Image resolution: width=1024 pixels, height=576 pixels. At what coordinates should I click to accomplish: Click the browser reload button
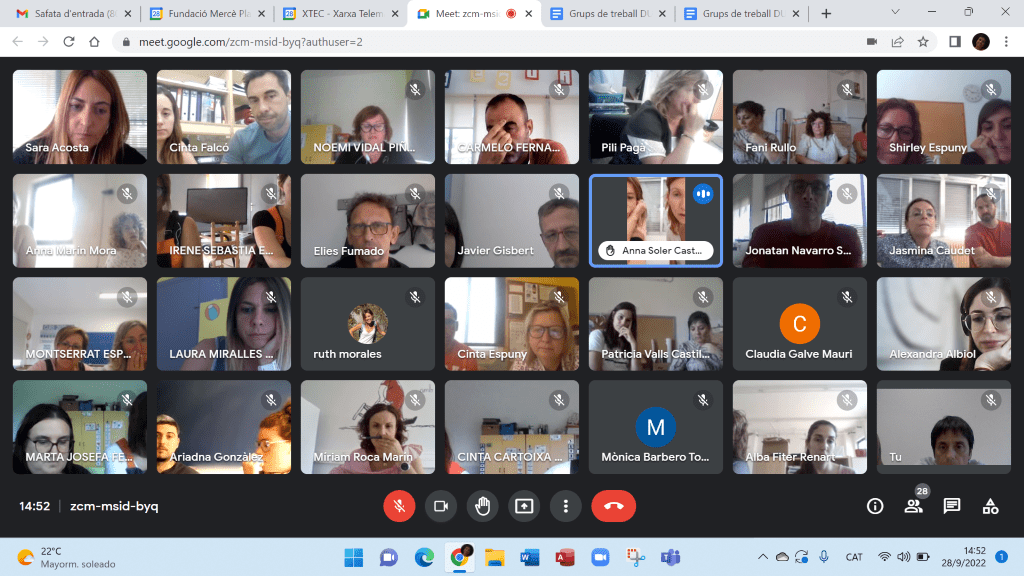pos(69,42)
